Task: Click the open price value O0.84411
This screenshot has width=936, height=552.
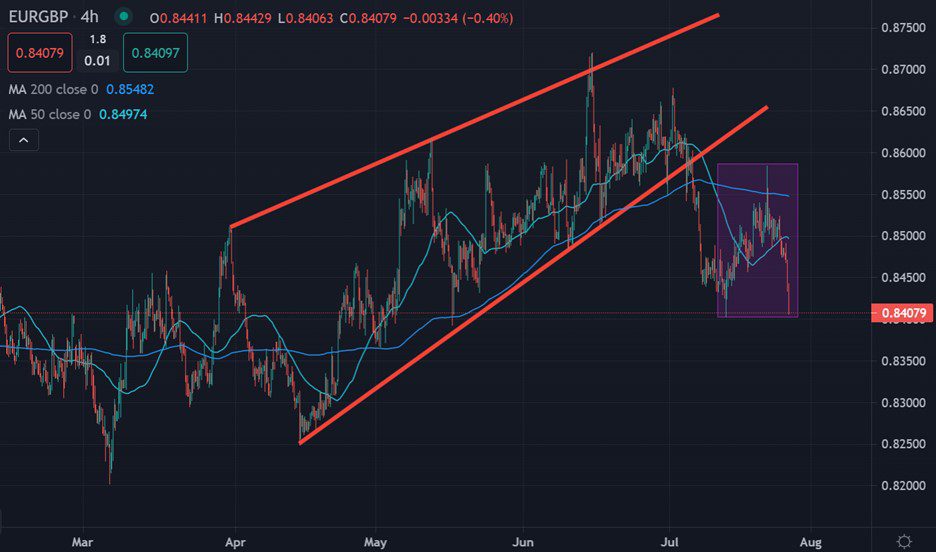Action: point(178,18)
